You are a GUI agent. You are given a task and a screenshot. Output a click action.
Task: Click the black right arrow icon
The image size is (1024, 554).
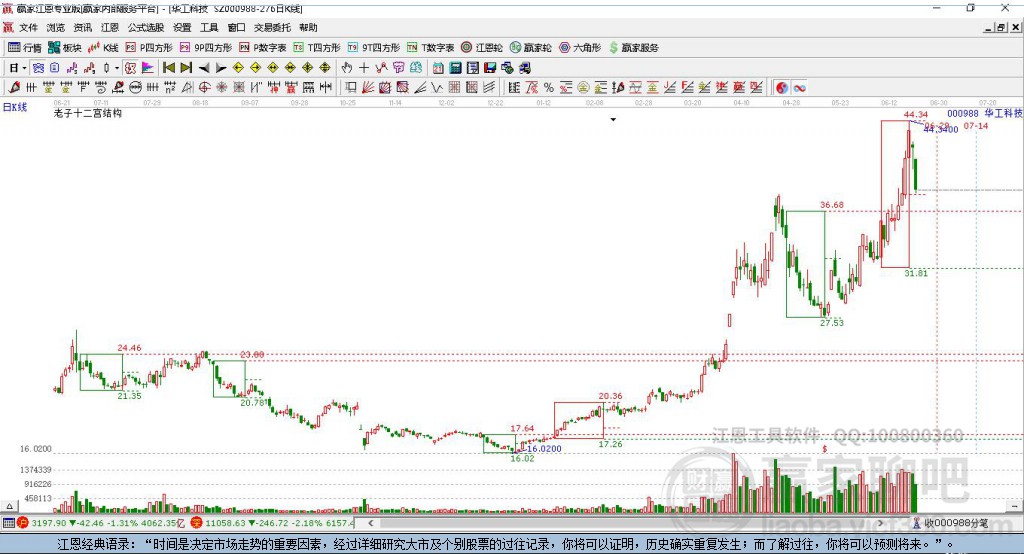pos(221,68)
